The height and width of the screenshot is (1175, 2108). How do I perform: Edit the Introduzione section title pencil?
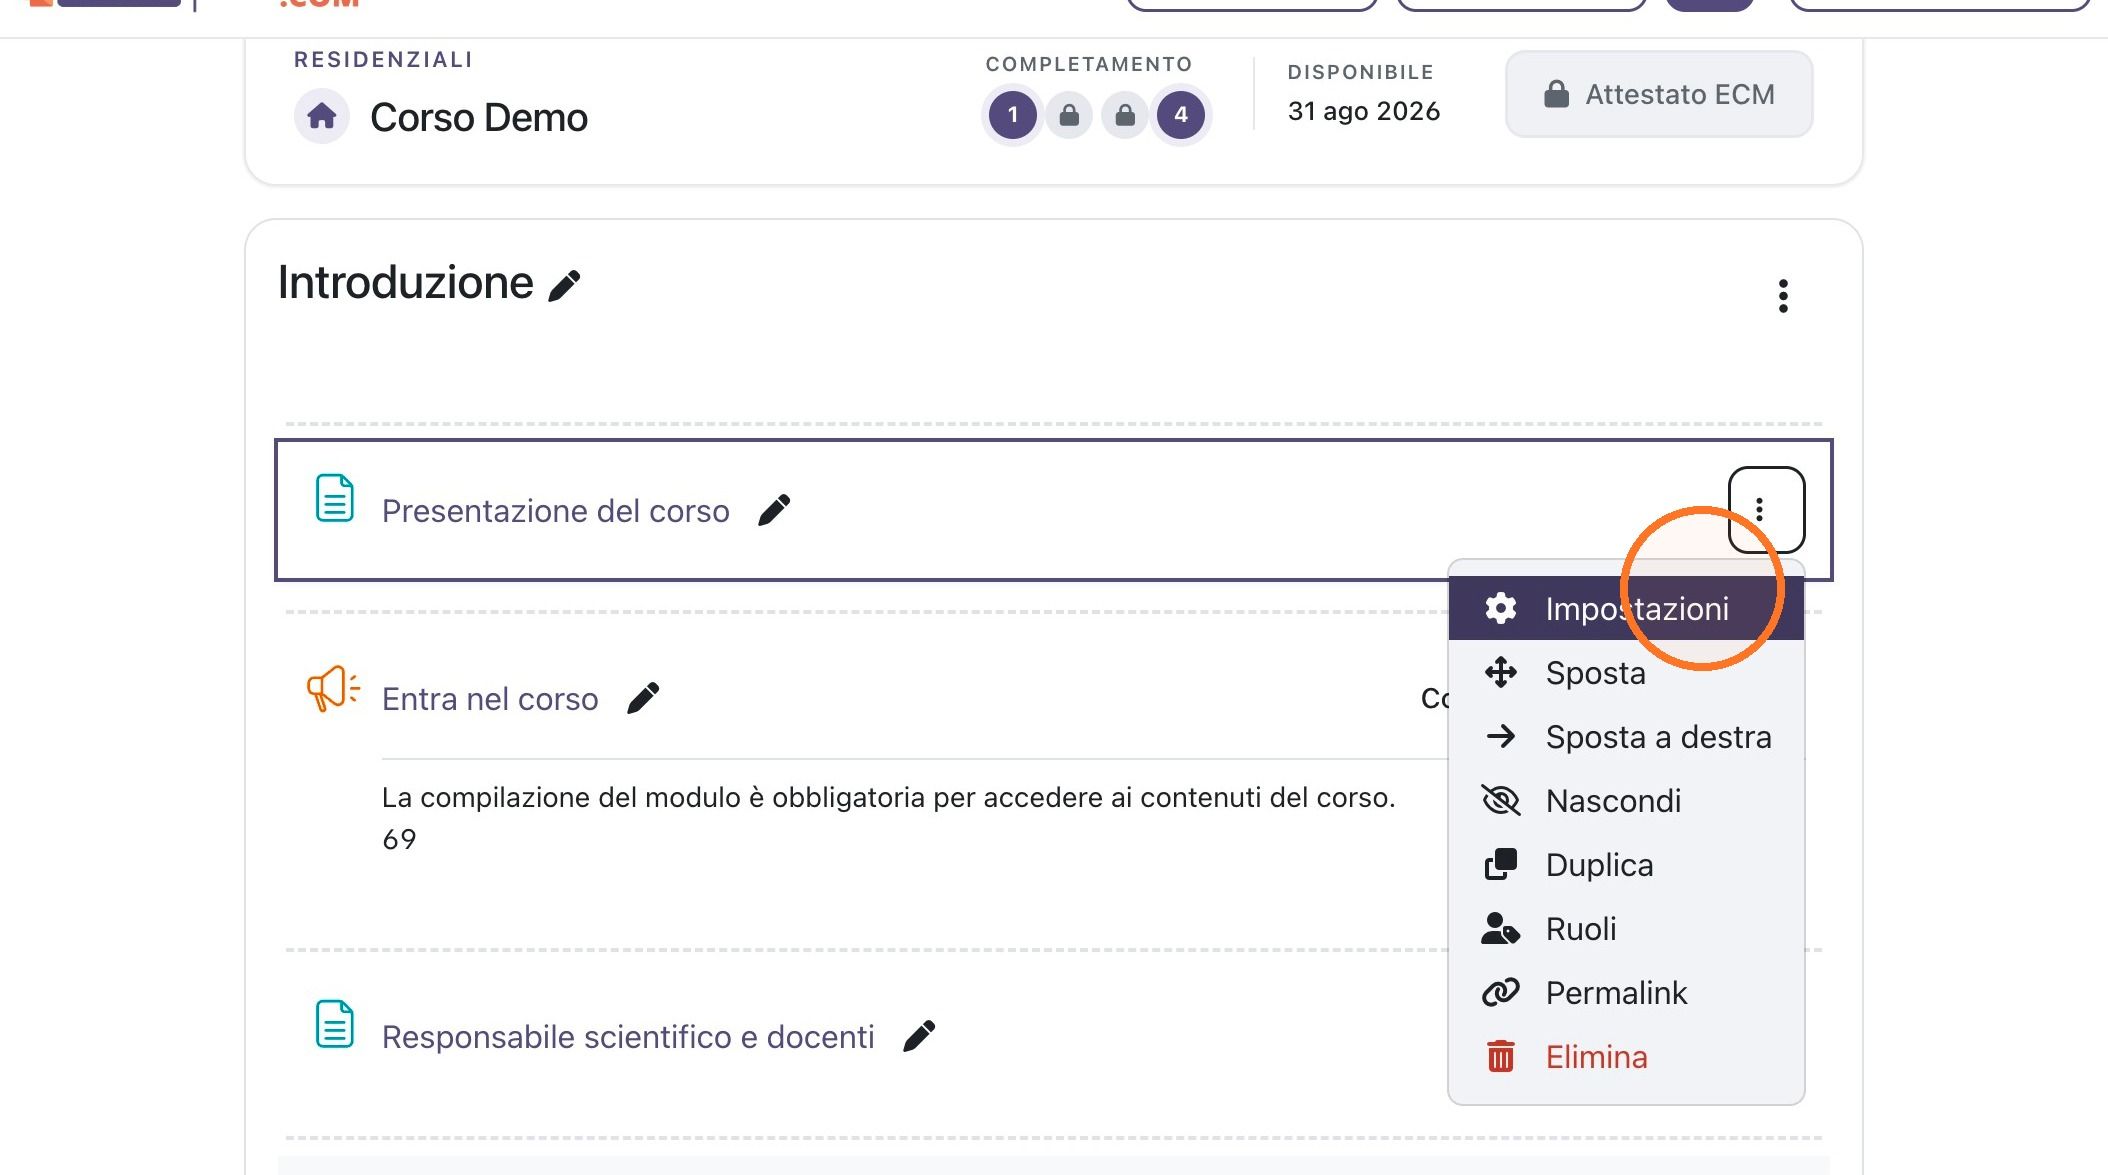click(565, 285)
